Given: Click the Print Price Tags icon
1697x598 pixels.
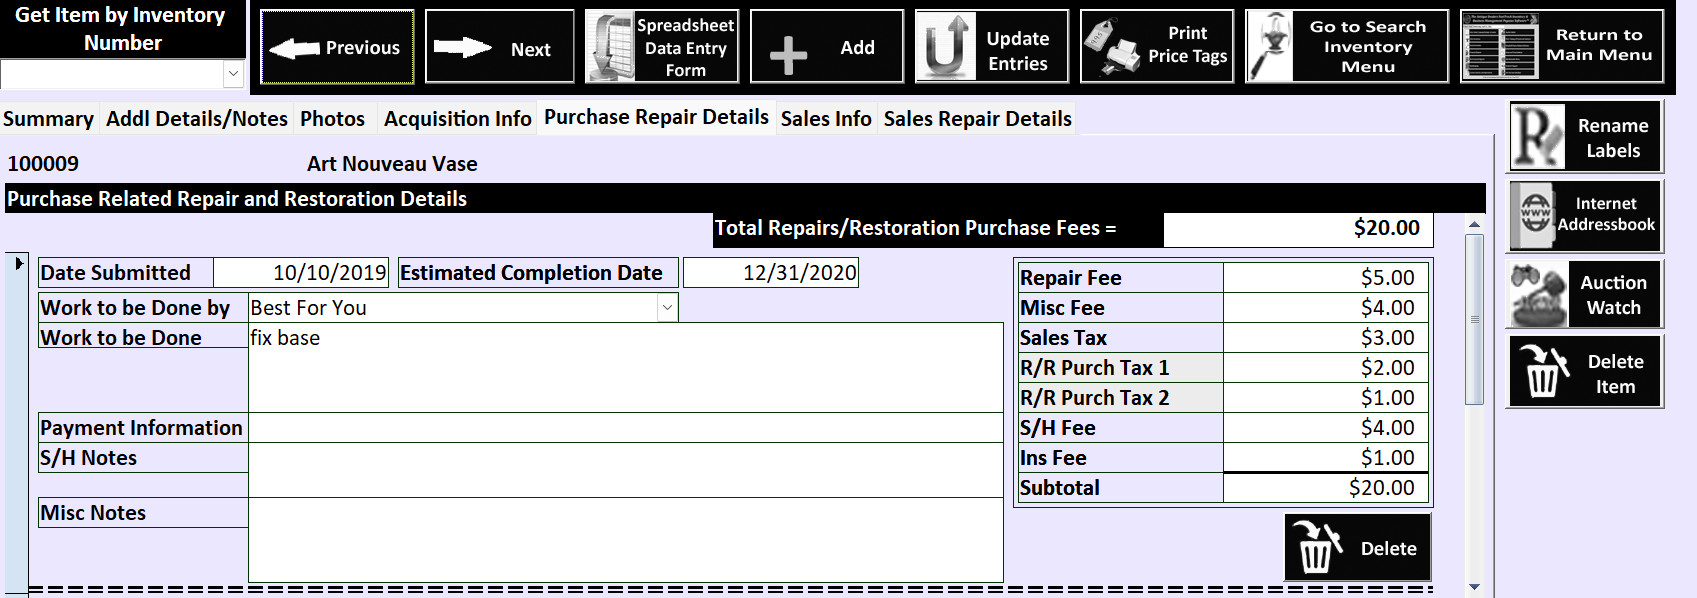Looking at the screenshot, I should 1110,47.
